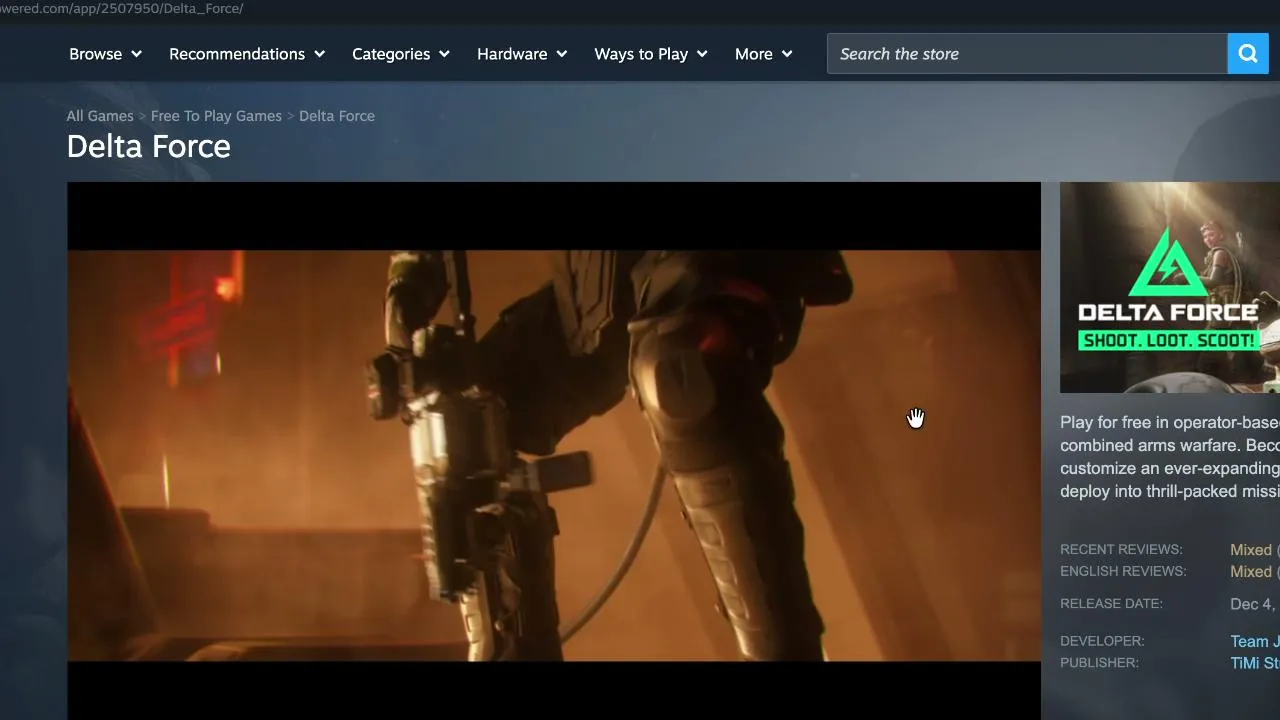Focus the Search the store field
Viewport: 1280px width, 720px height.
click(1027, 54)
